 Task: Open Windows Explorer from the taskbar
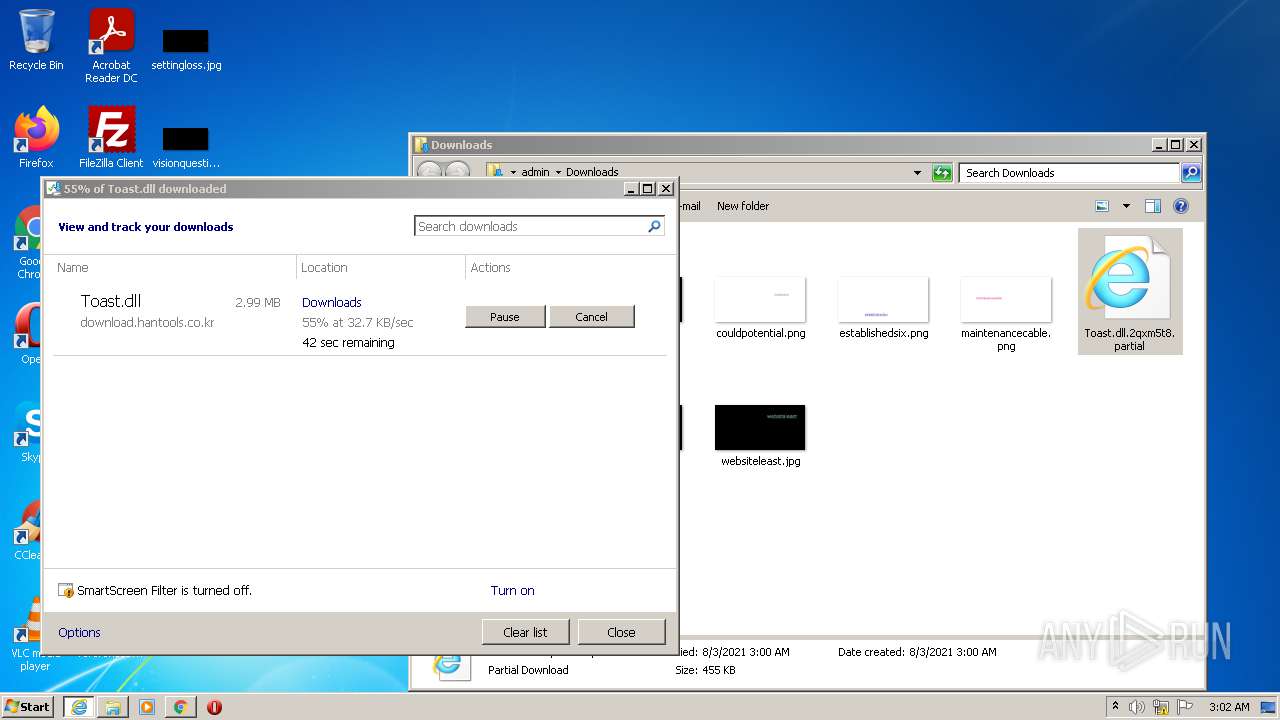coord(113,707)
